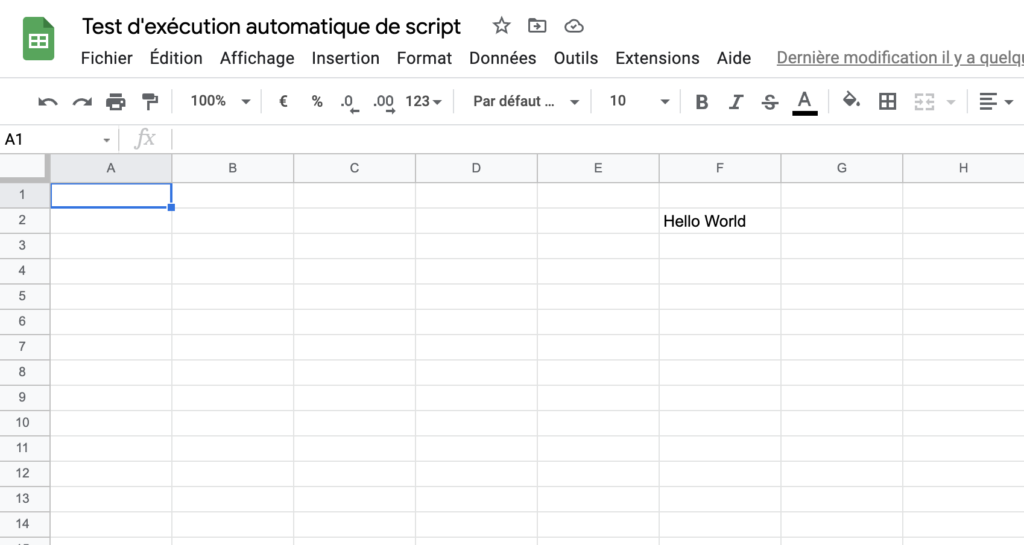Click the move to folder icon
Viewport: 1024px width, 545px height.
(x=537, y=26)
